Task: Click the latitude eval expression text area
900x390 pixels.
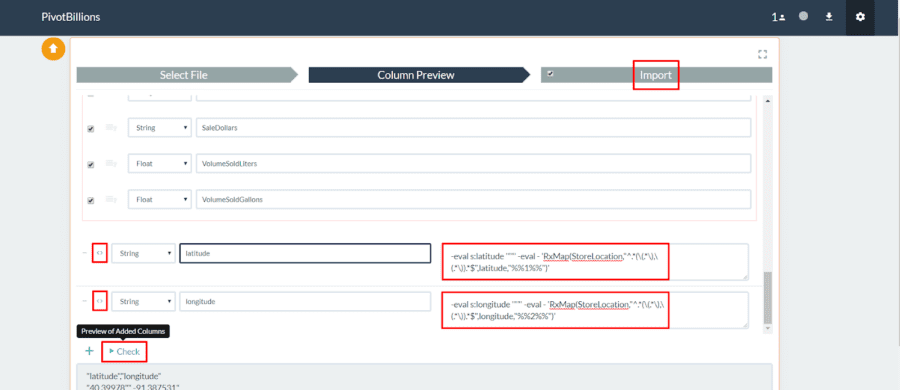Action: [x=595, y=262]
